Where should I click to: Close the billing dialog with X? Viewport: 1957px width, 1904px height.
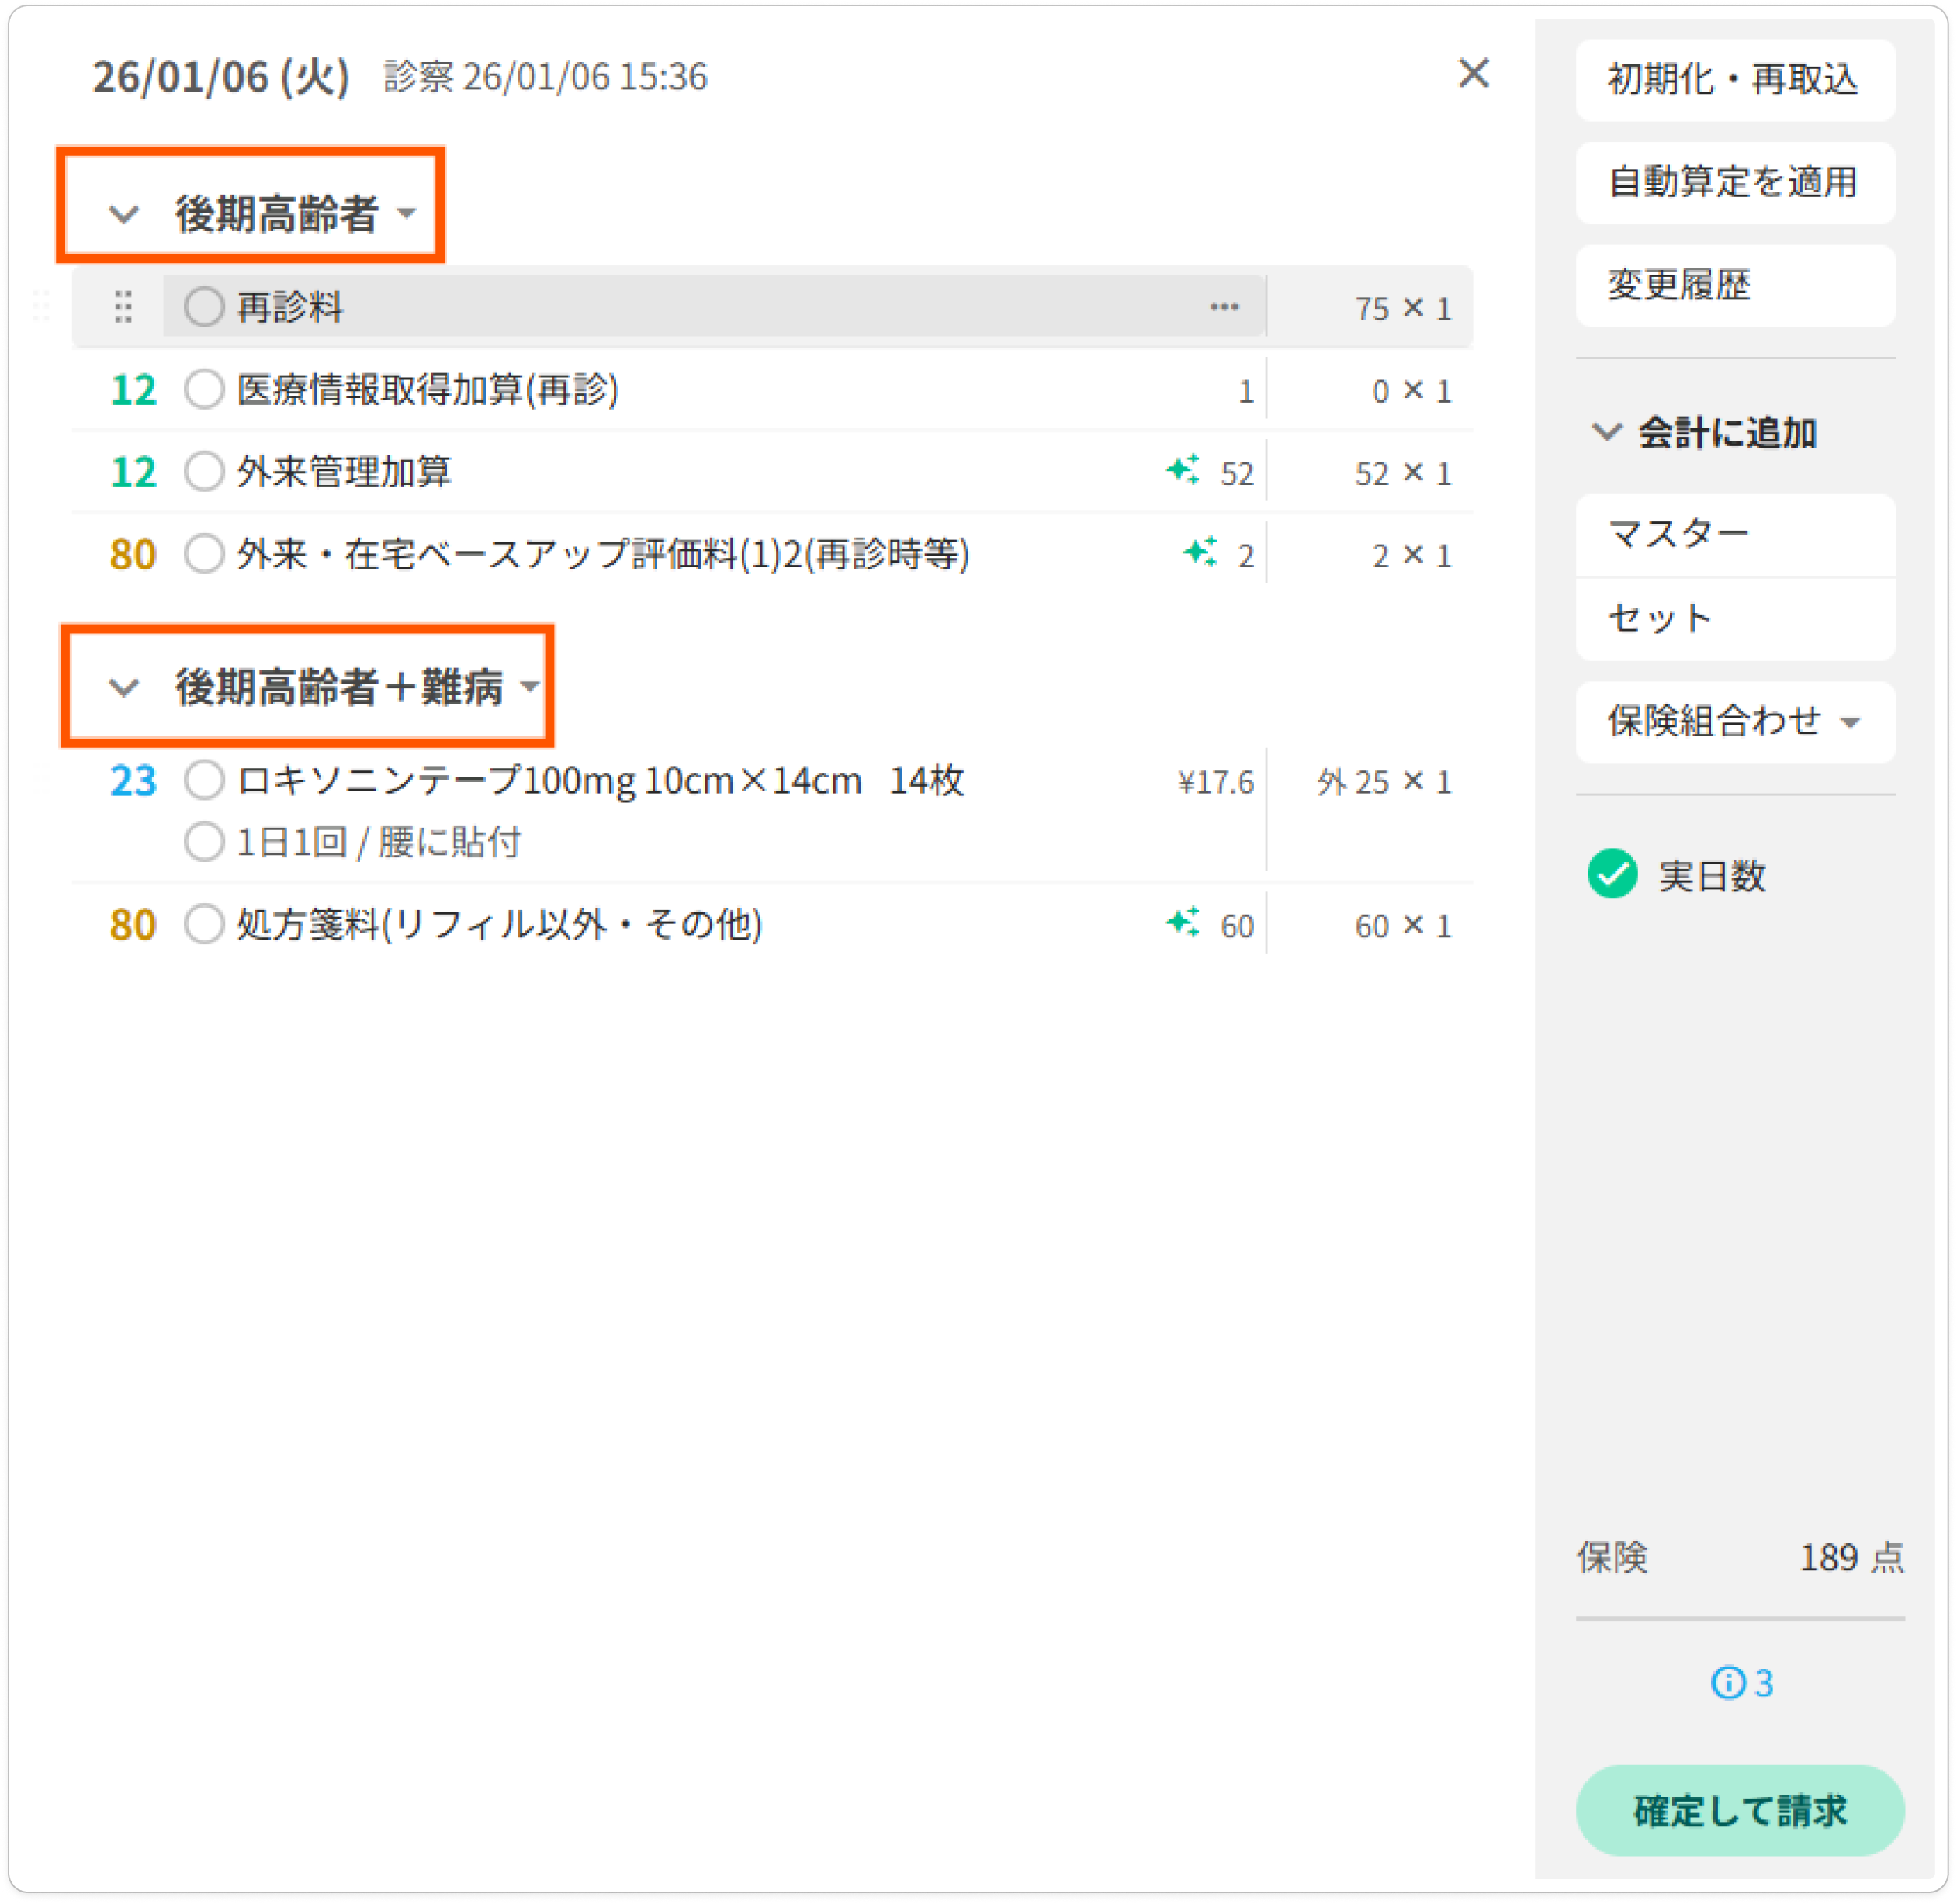[x=1473, y=73]
